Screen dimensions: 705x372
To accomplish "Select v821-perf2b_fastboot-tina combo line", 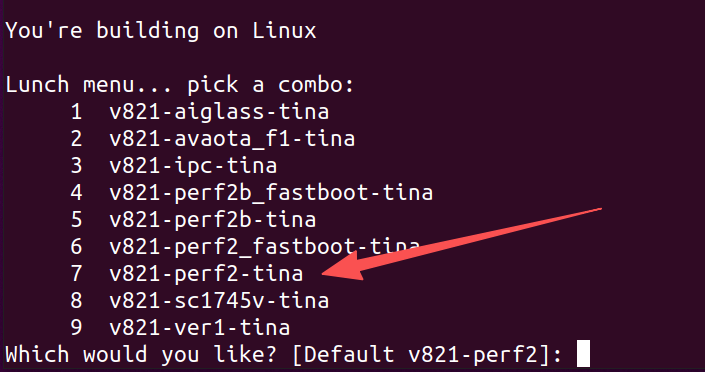I will pos(271,193).
